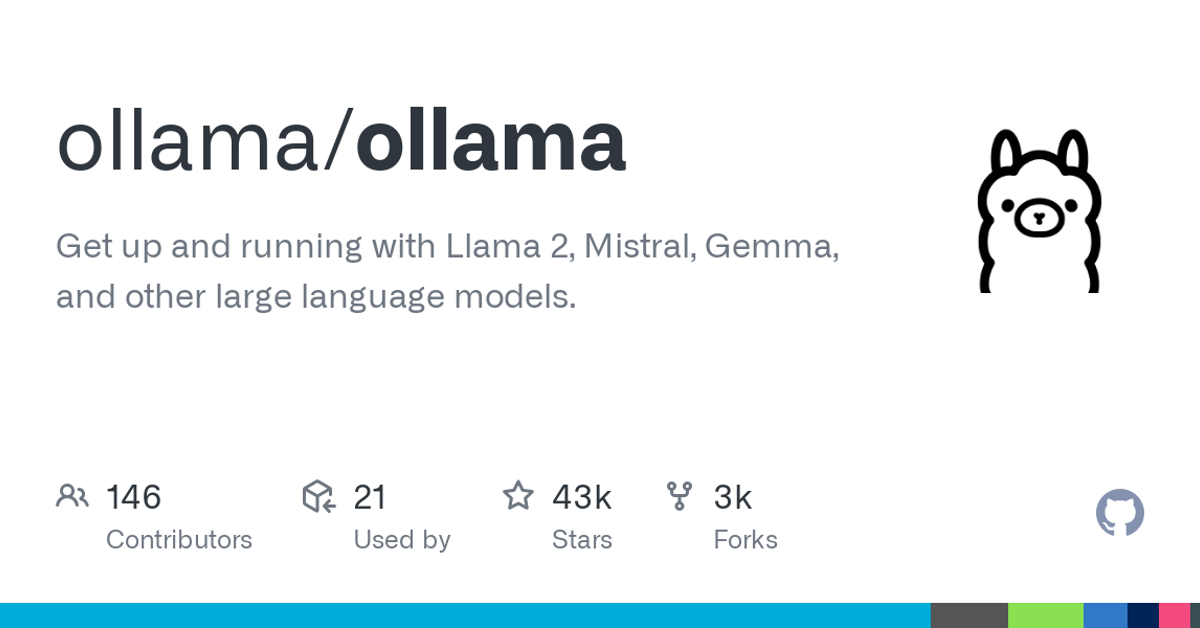This screenshot has height=628, width=1200.
Task: Open the GitHub Octocat logo
Action: [x=1120, y=513]
